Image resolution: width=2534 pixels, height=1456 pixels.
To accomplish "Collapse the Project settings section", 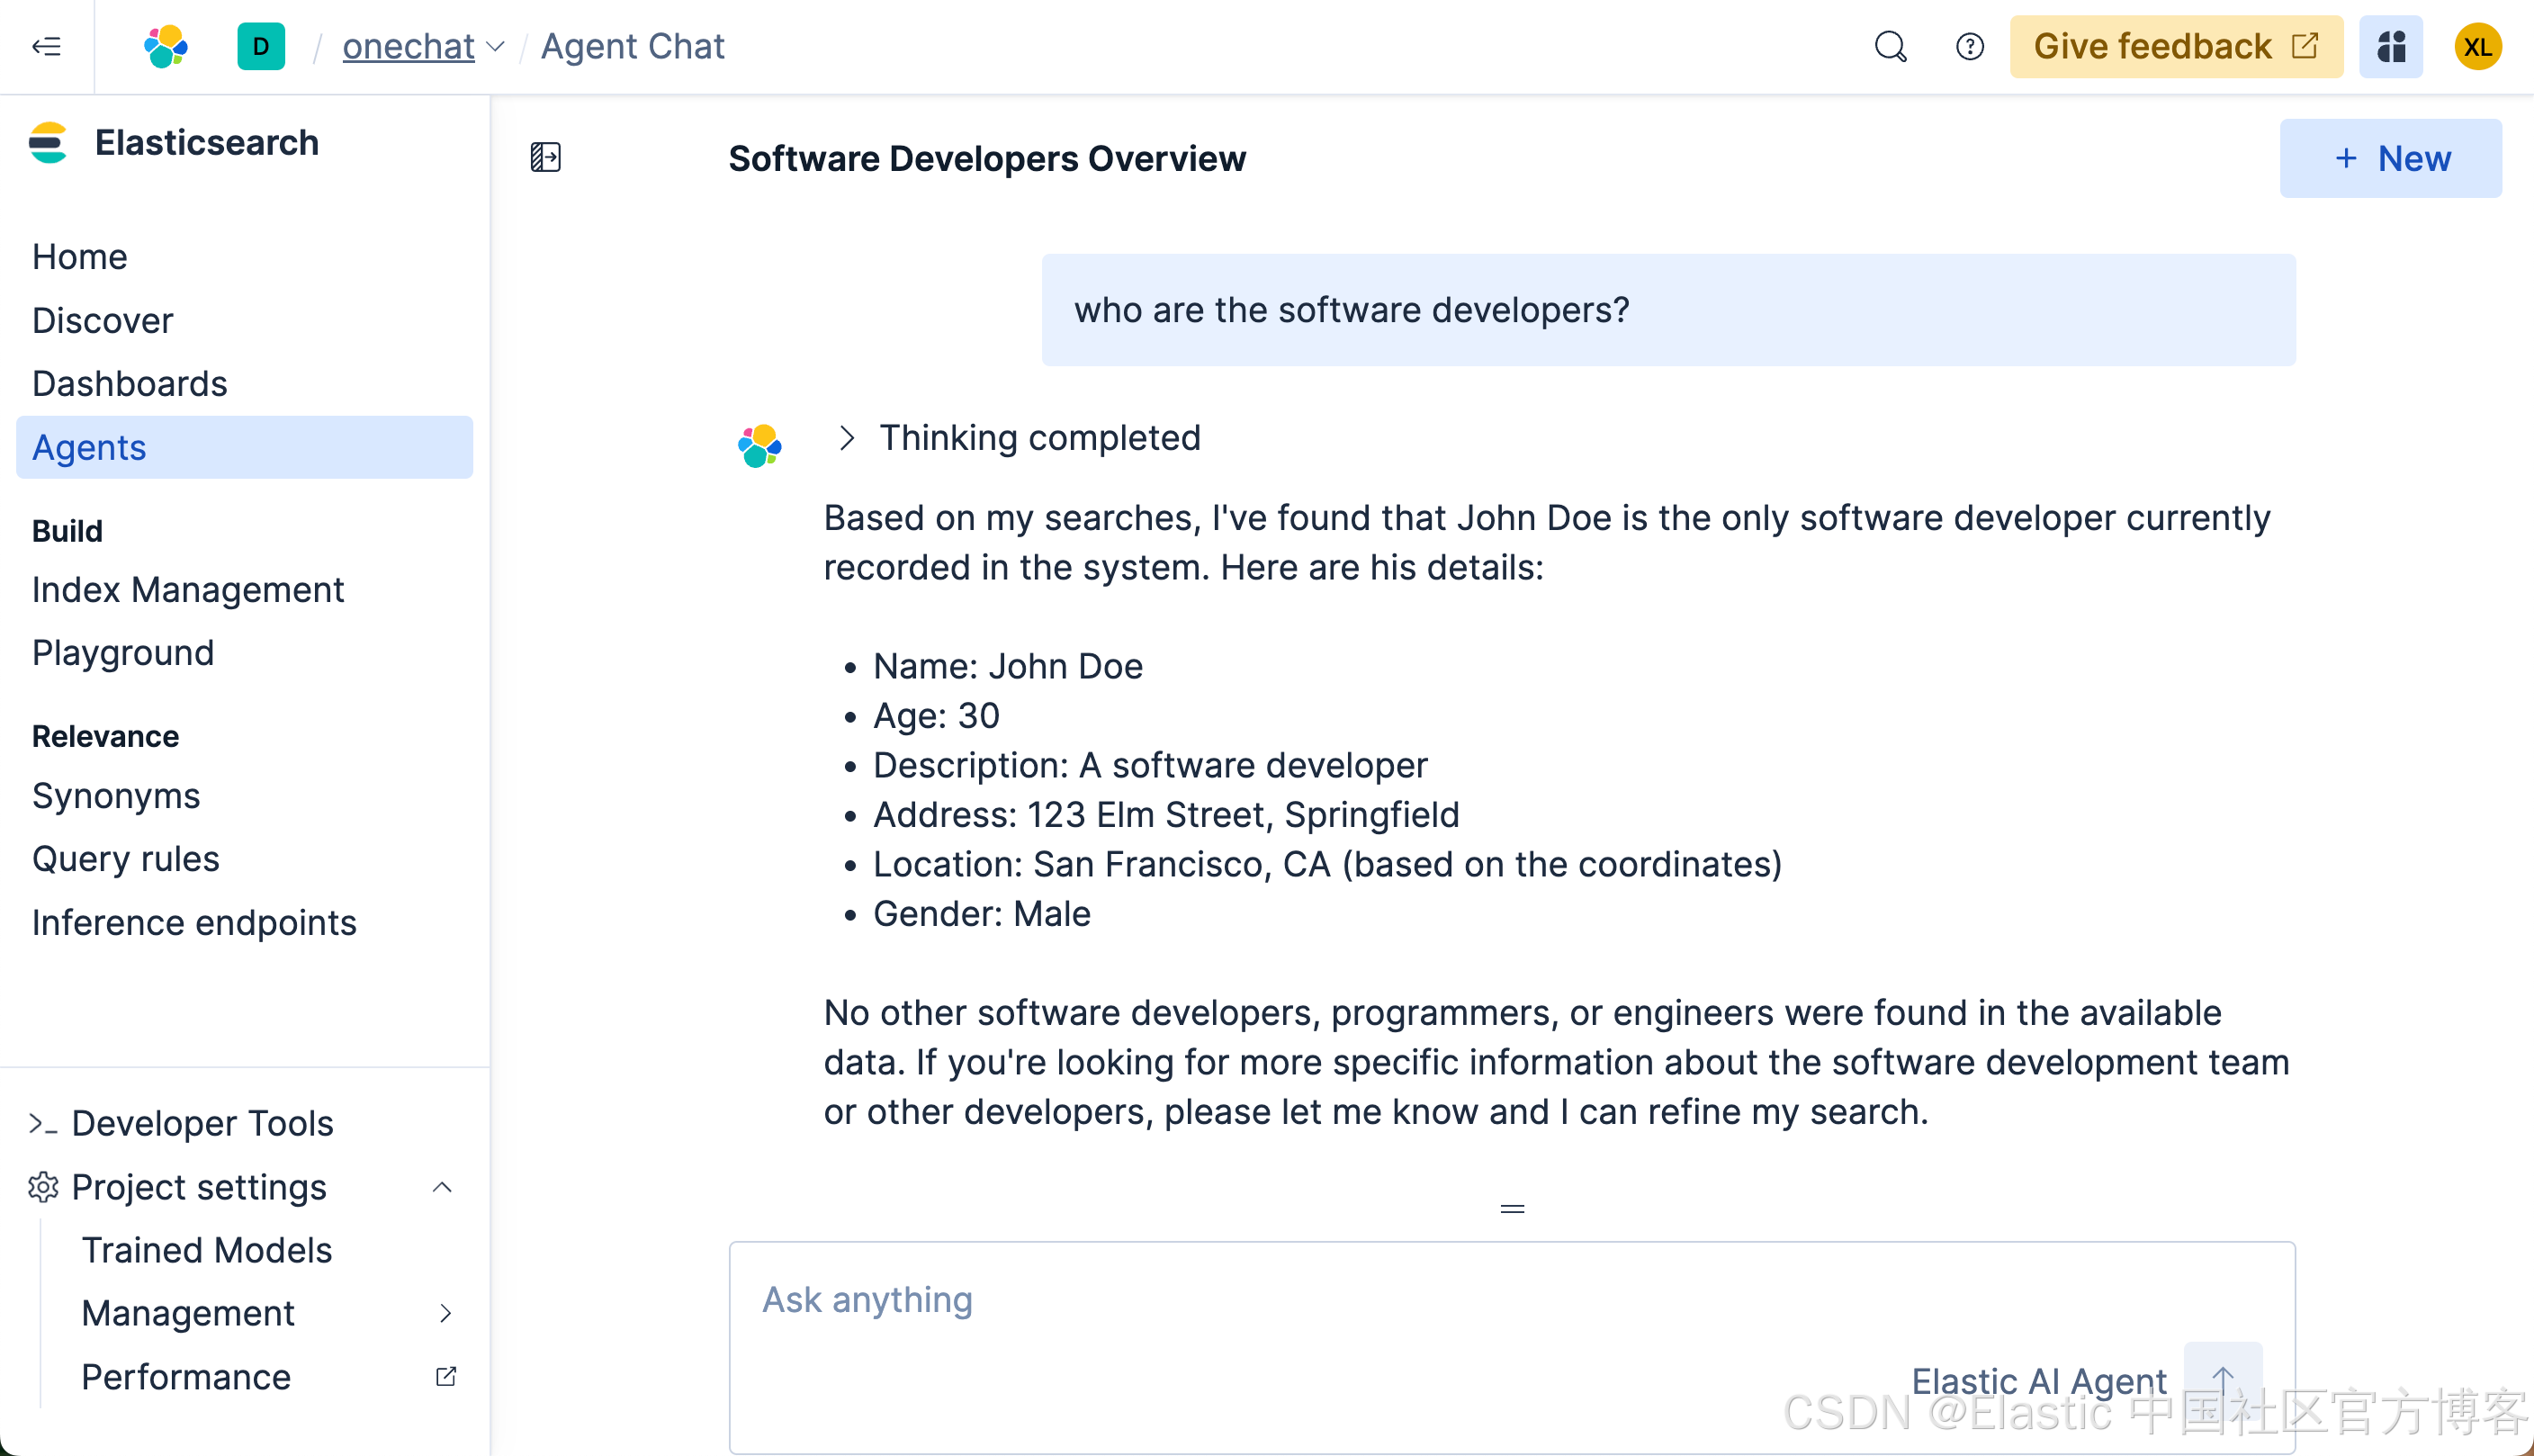I will [x=442, y=1187].
